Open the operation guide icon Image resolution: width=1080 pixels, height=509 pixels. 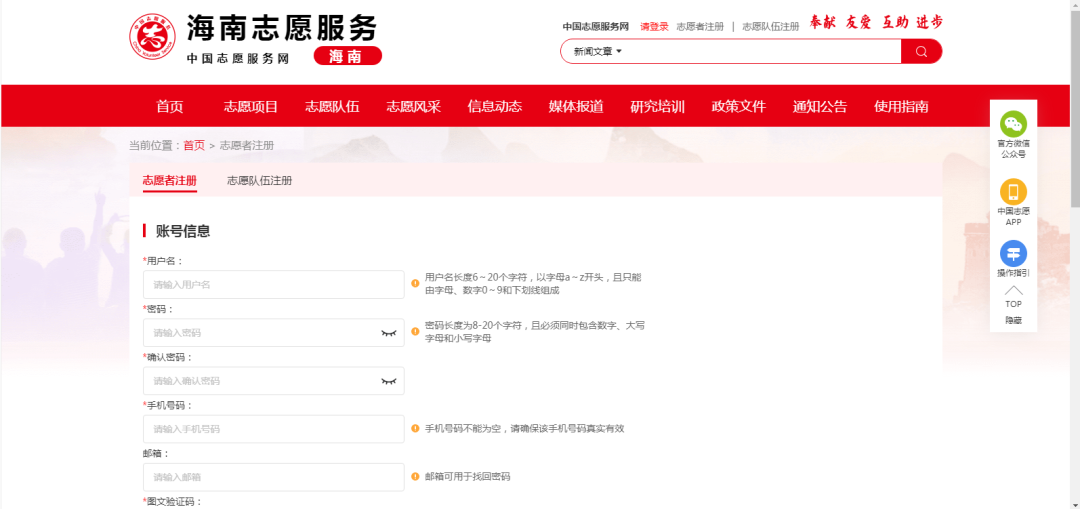(x=1013, y=254)
